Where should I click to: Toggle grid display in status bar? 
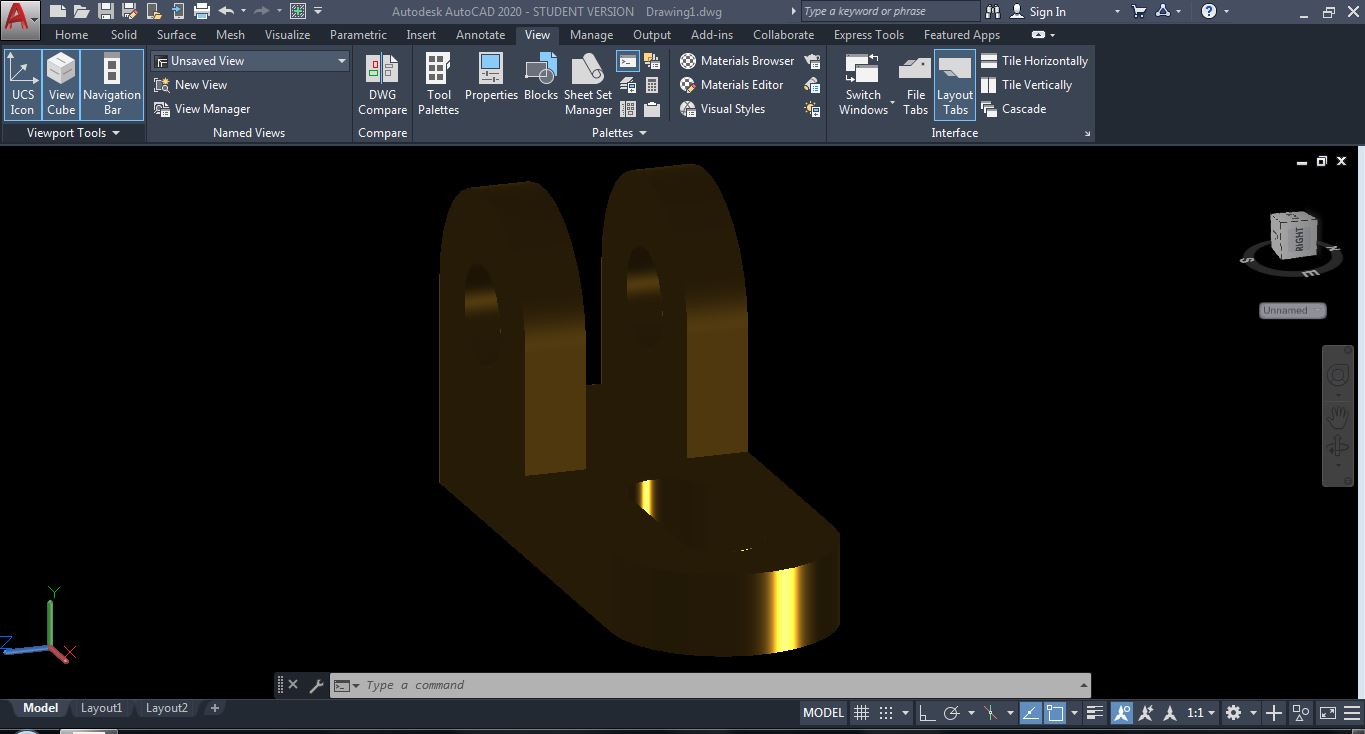pos(860,712)
